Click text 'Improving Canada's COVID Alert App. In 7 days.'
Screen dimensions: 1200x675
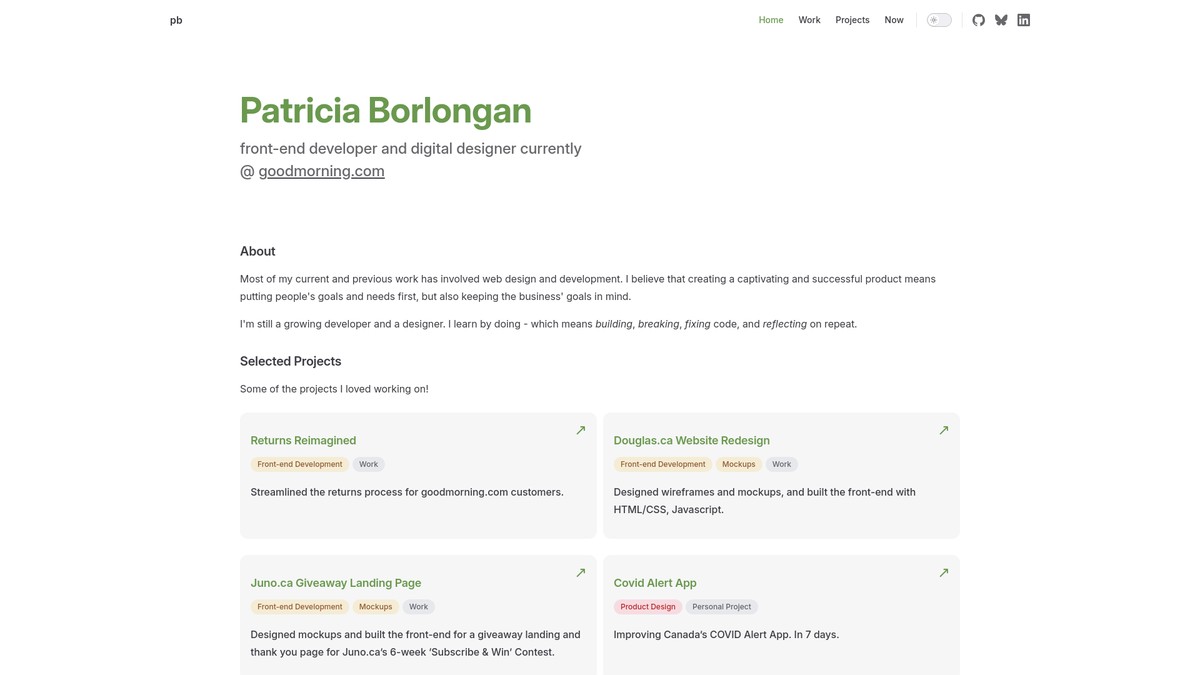coord(726,635)
